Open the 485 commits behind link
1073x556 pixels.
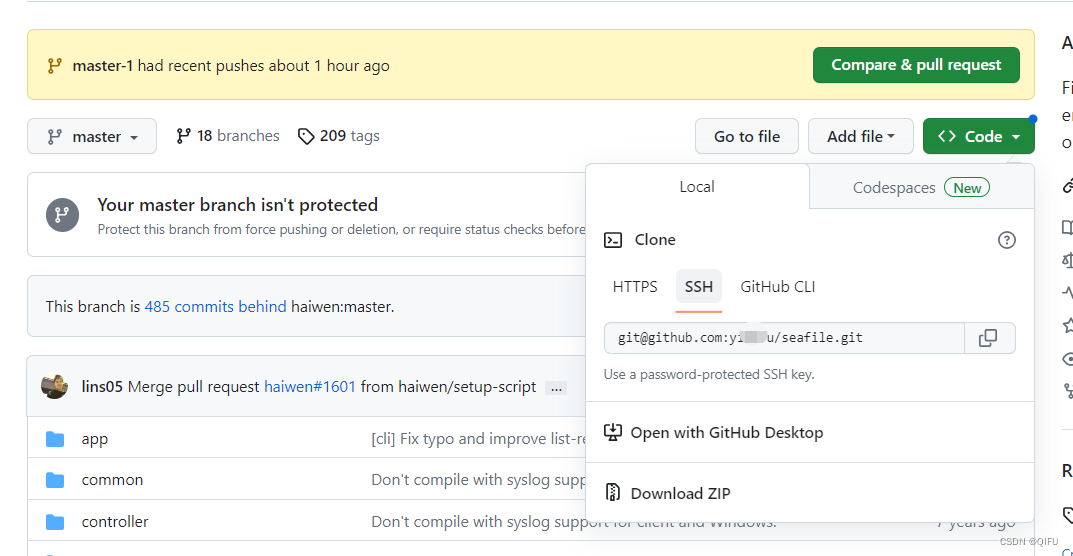215,307
